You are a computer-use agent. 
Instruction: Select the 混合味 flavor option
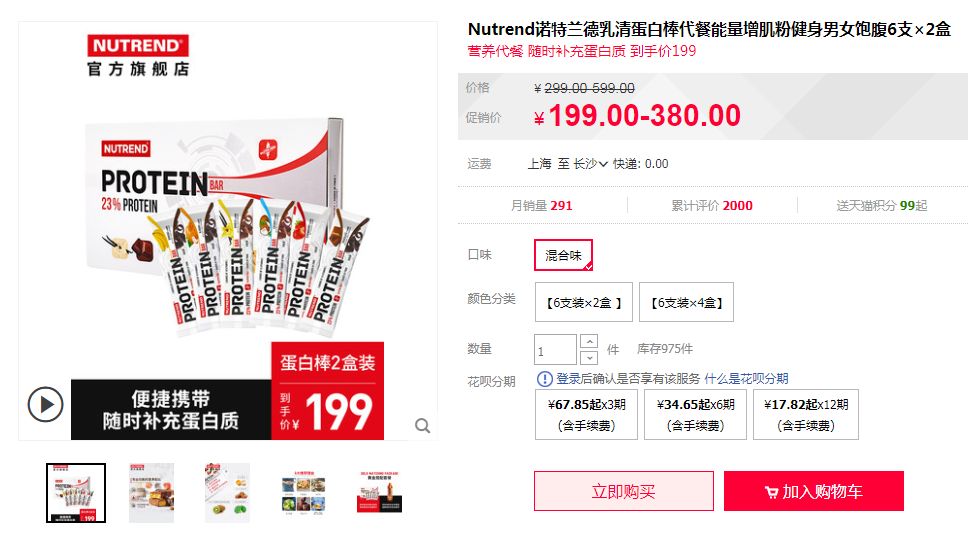point(563,255)
